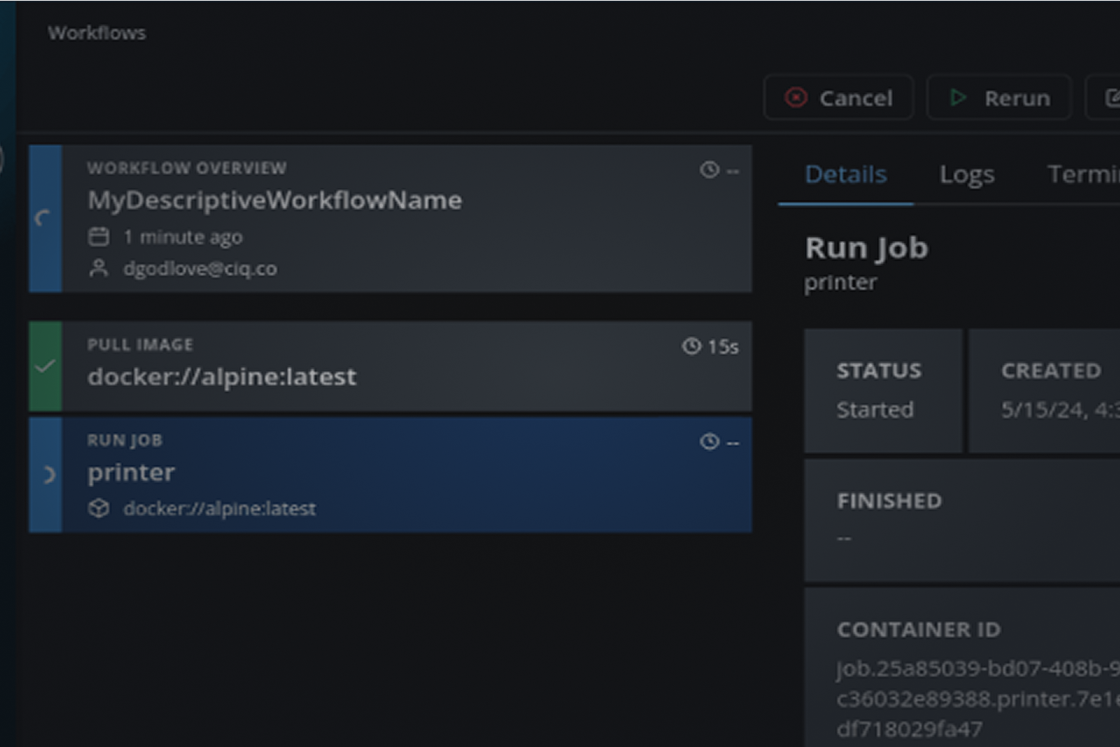Select the docker://alpine:latest Pull Image step
Viewport: 1120px width, 747px height.
(x=400, y=366)
